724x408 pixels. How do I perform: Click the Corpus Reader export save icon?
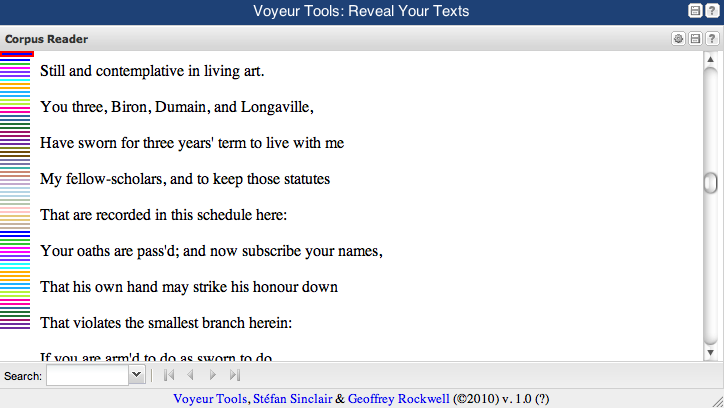click(695, 39)
